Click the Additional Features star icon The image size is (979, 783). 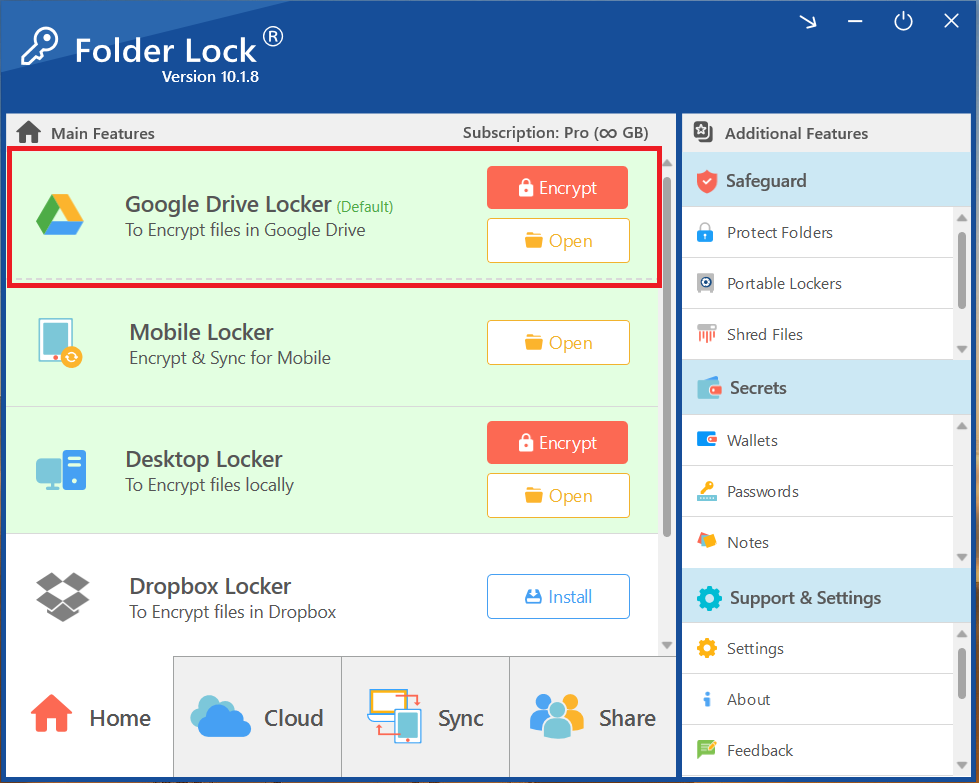tap(704, 132)
